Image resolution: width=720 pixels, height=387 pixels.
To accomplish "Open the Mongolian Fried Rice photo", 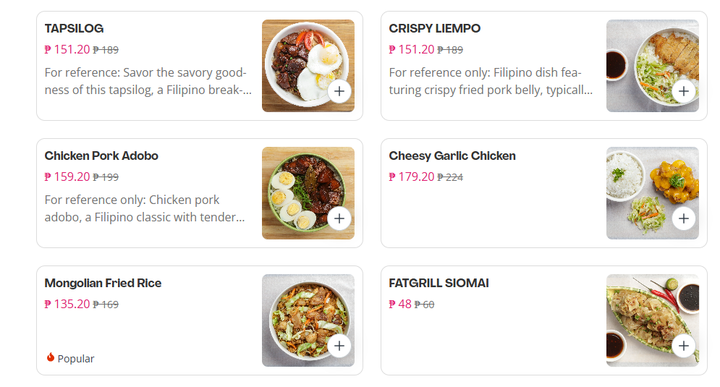I will (308, 320).
